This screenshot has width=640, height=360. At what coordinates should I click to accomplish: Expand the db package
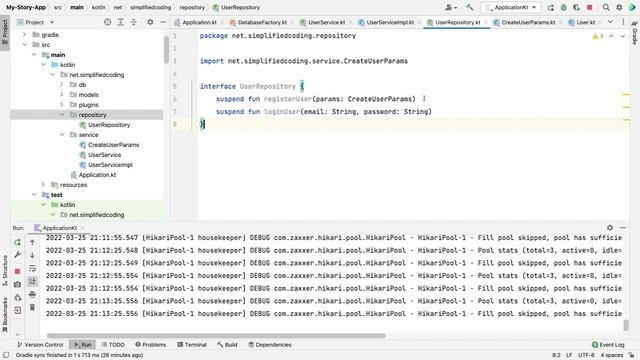(62, 84)
